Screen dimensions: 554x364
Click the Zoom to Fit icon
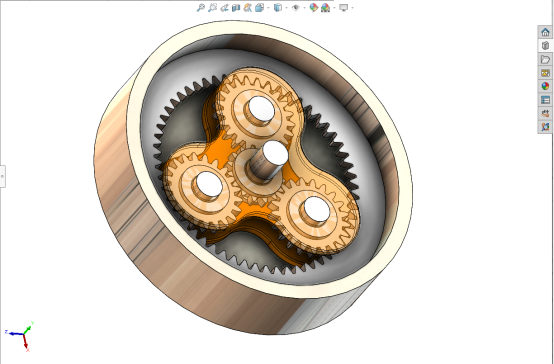pos(201,8)
